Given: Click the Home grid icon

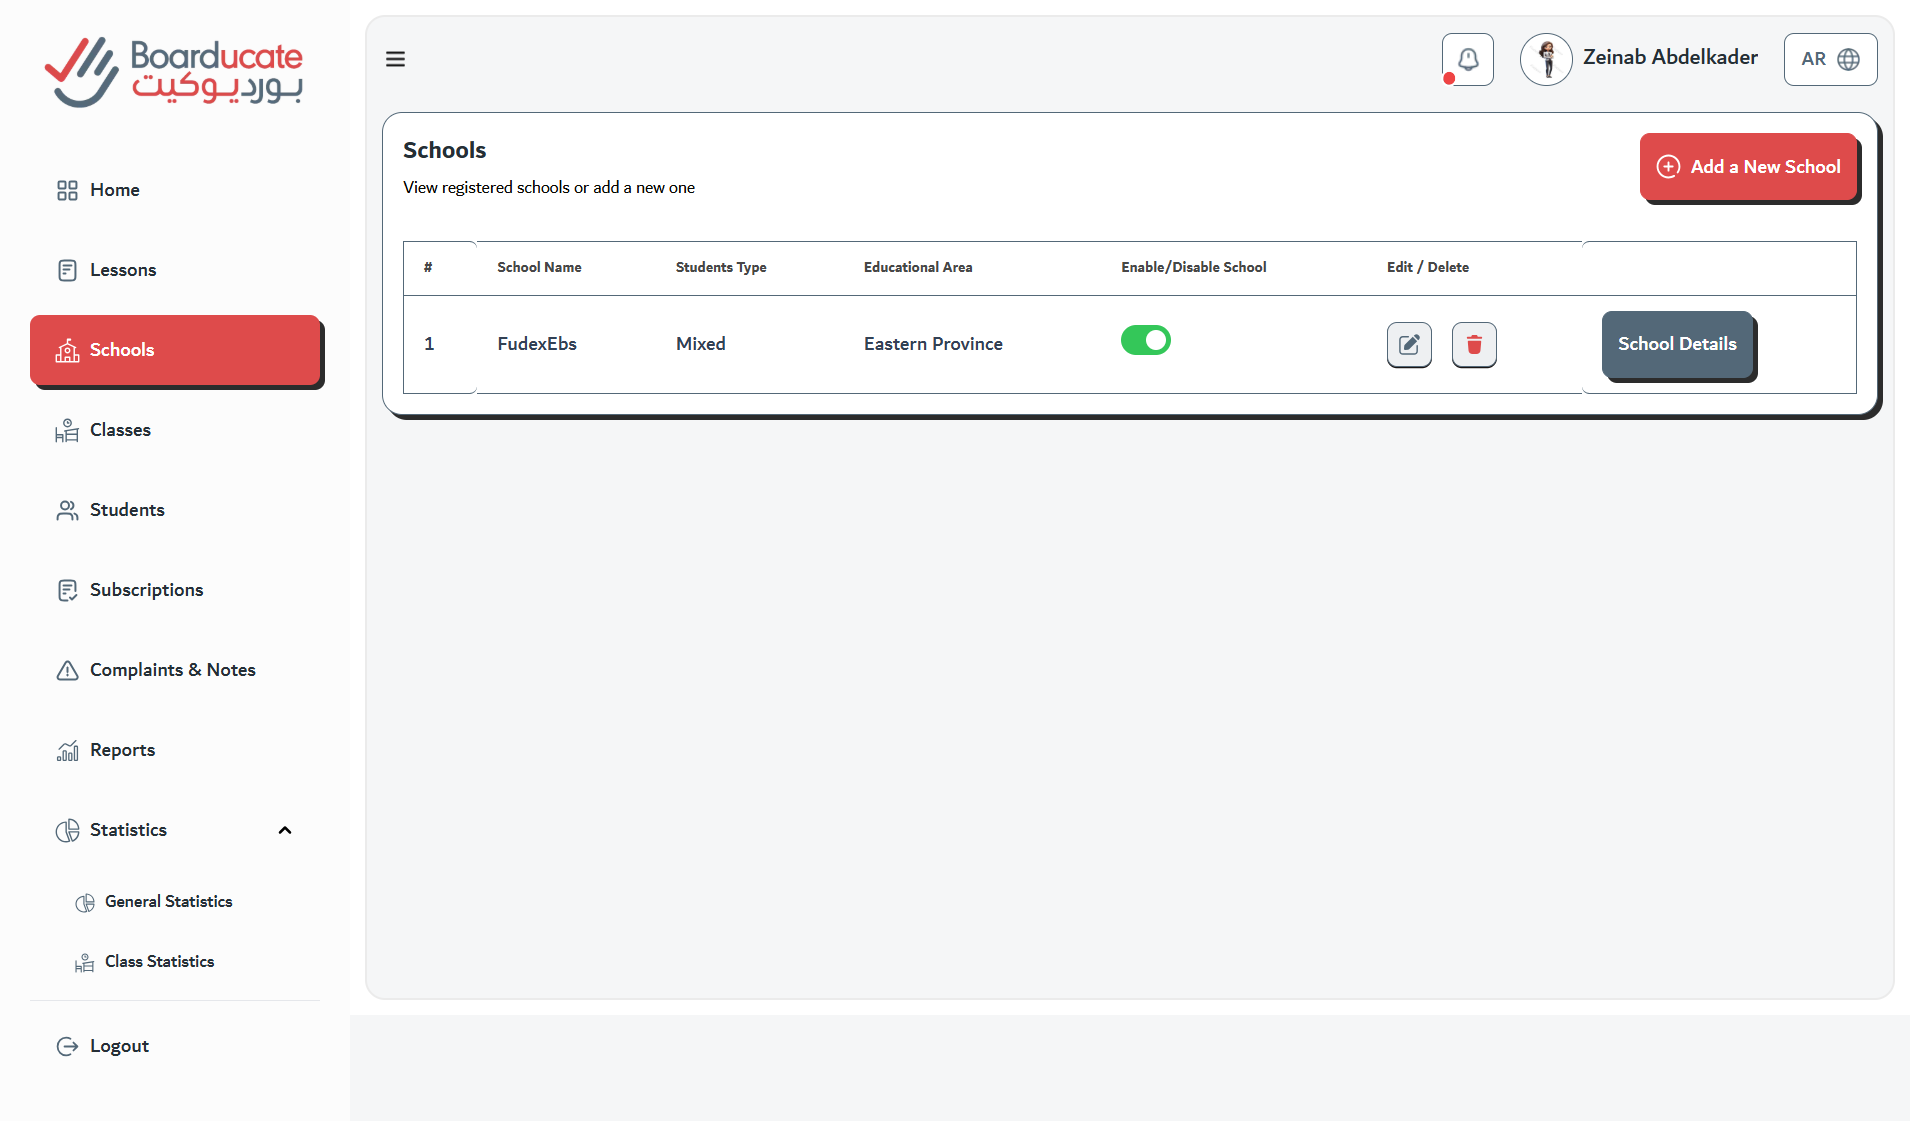Looking at the screenshot, I should 67,190.
